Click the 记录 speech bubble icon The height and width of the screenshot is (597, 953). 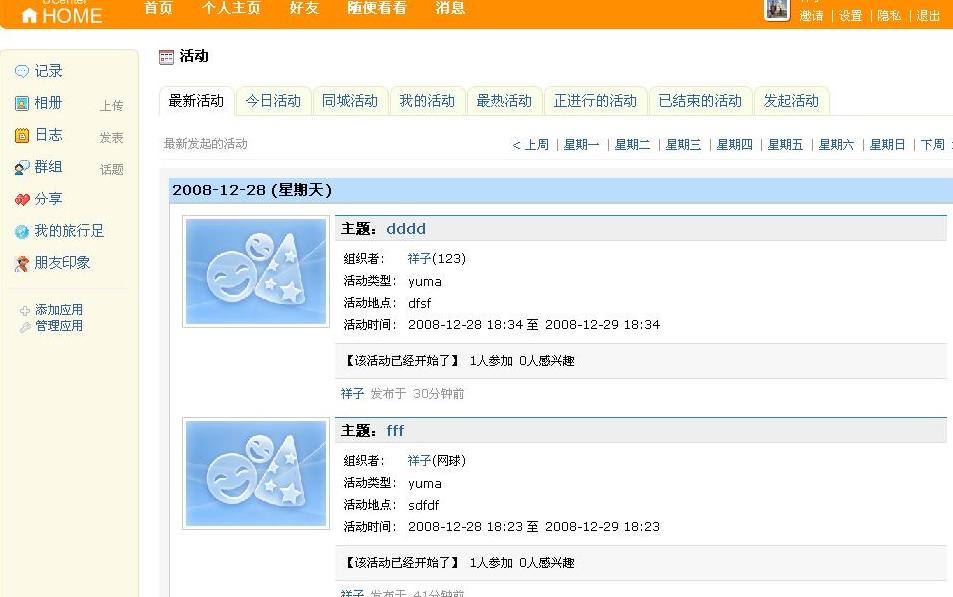(x=22, y=71)
